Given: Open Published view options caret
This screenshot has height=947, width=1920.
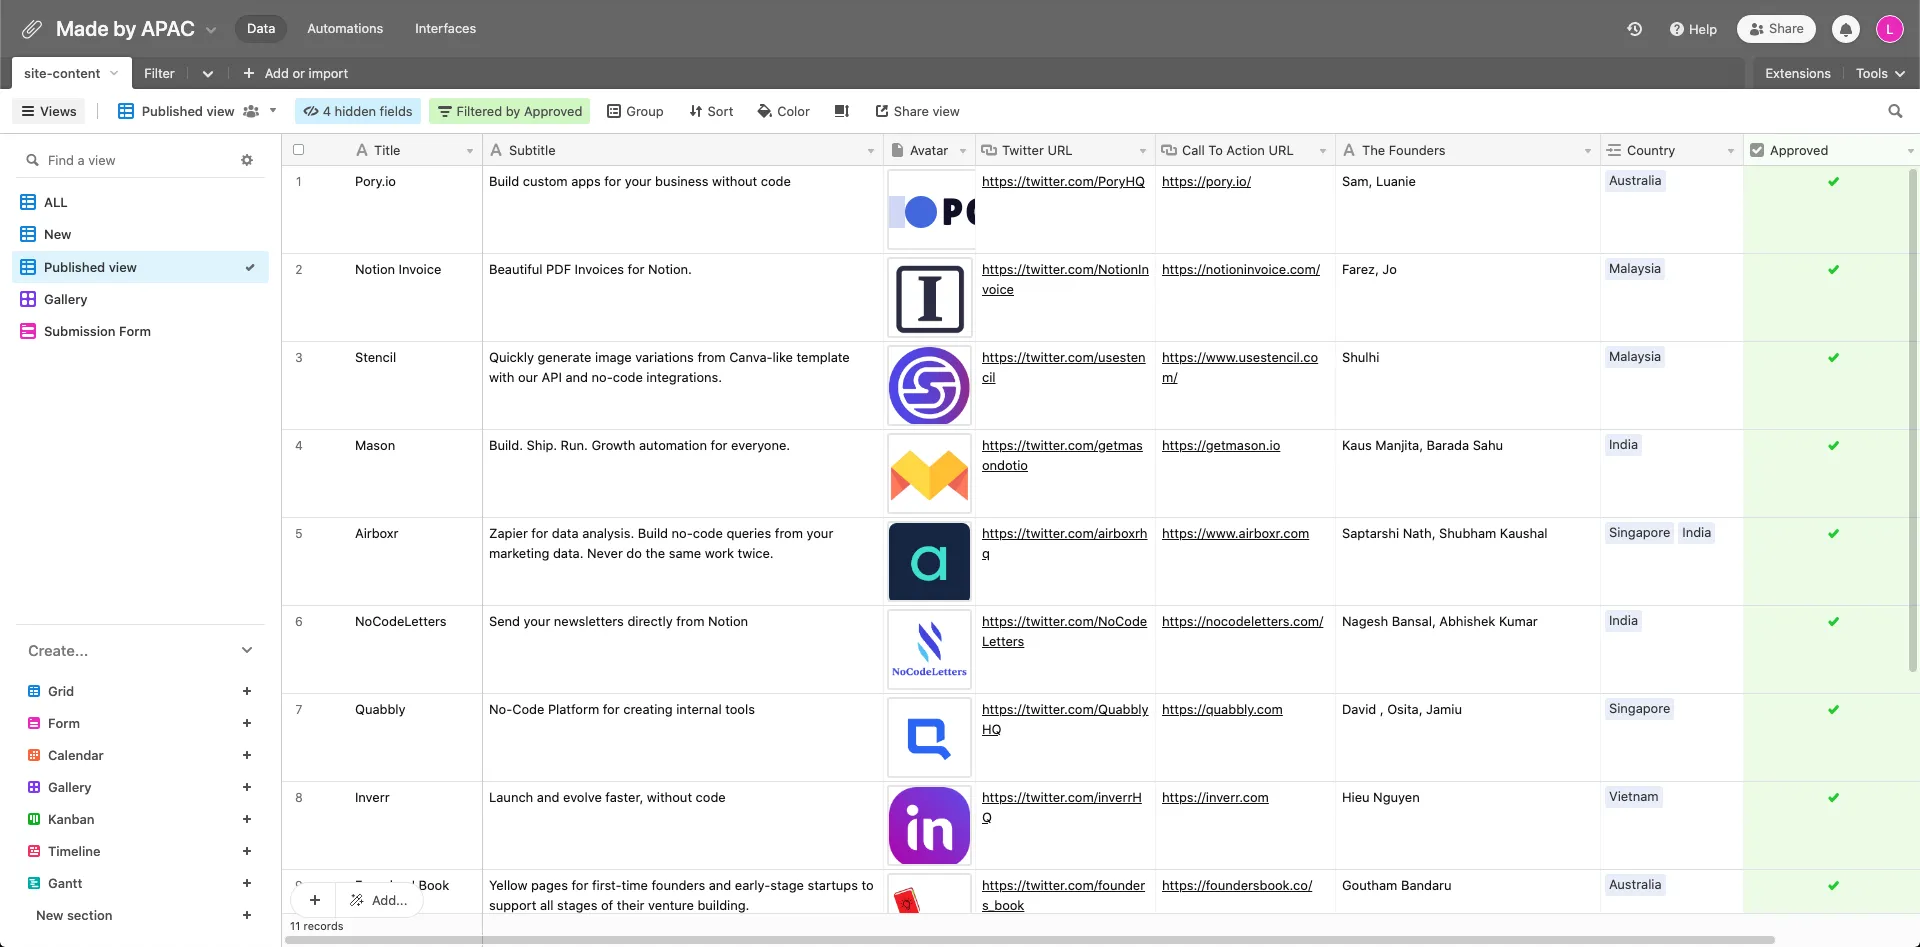Looking at the screenshot, I should (x=273, y=111).
